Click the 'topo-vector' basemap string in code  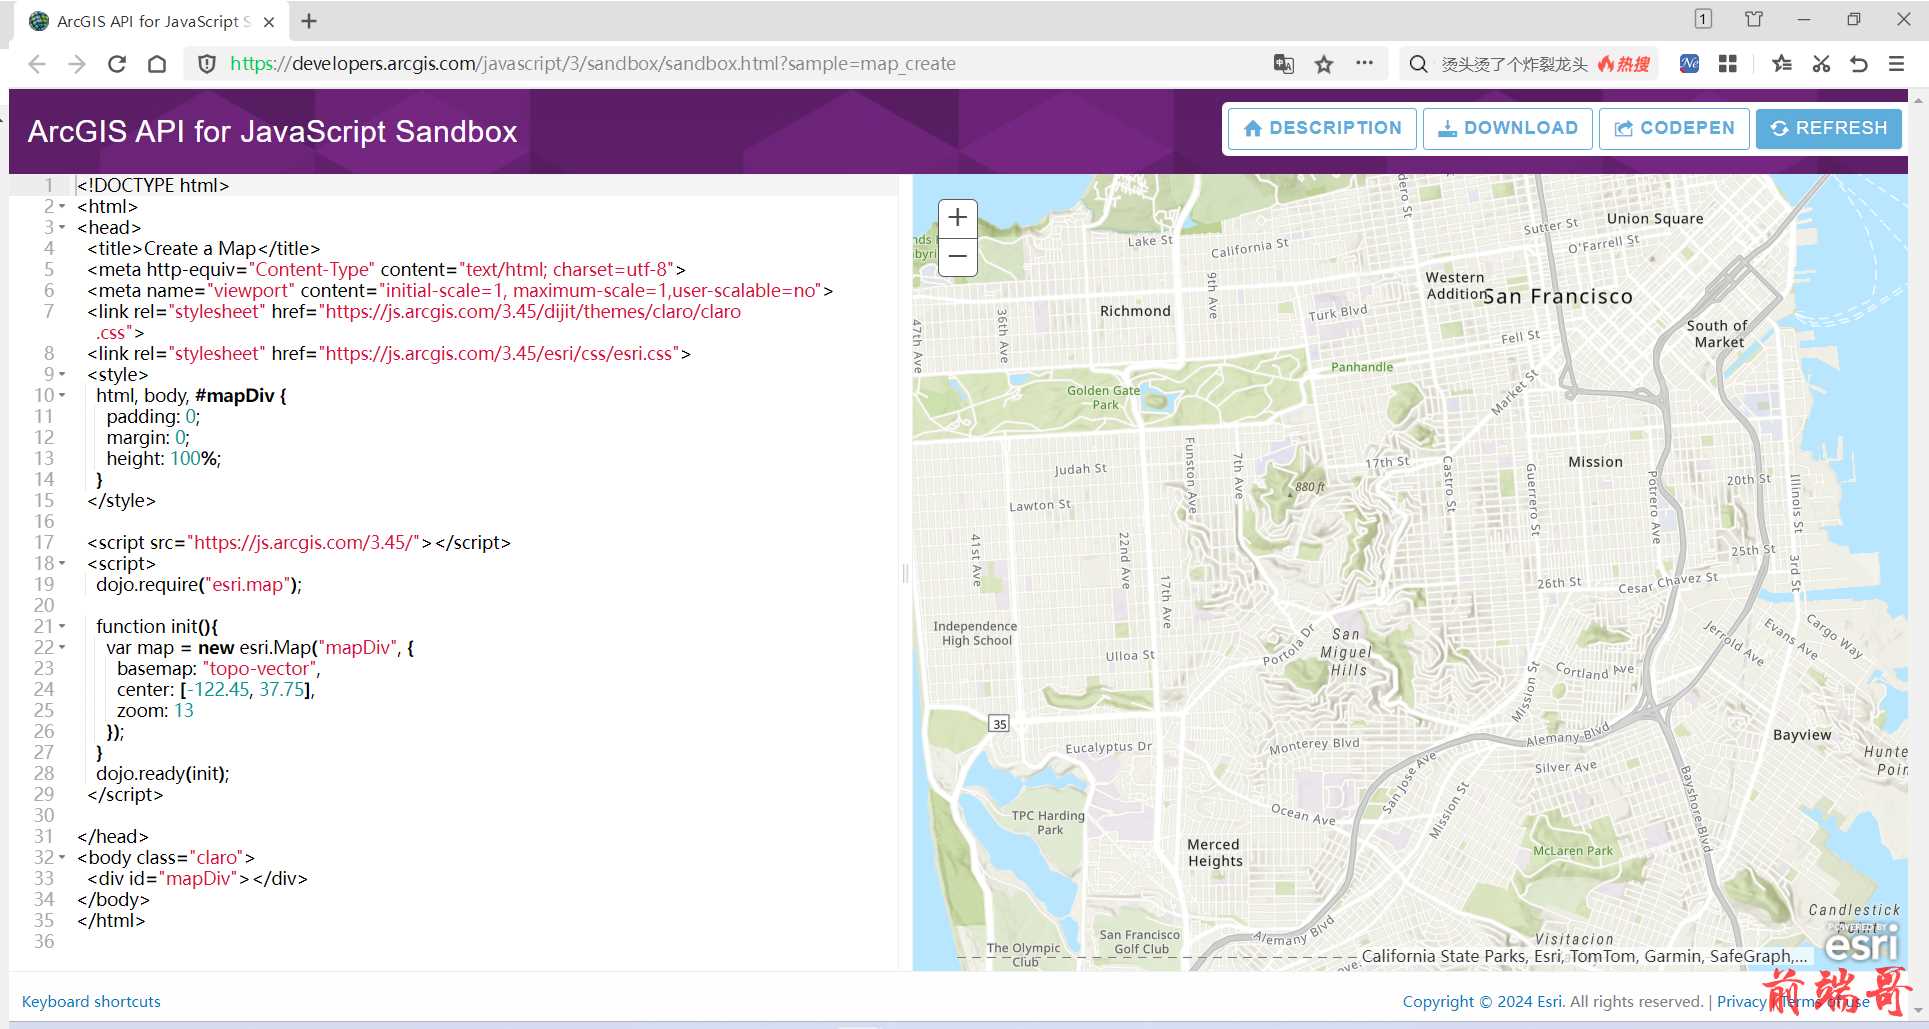(259, 668)
